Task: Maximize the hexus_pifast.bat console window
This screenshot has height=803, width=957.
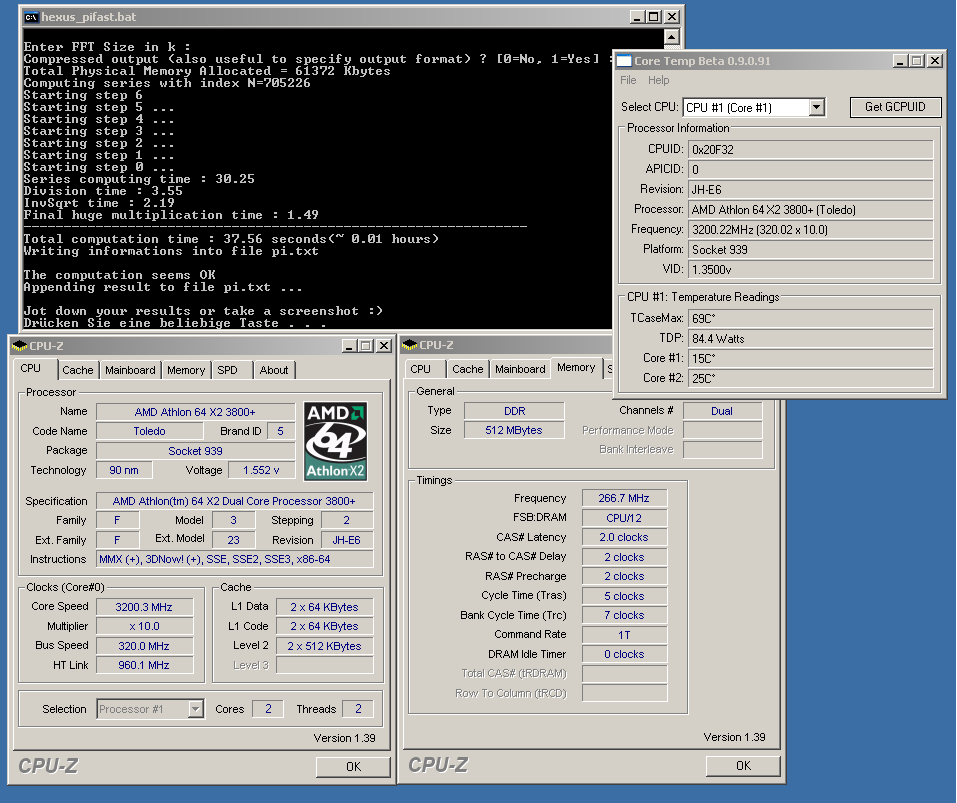Action: click(654, 17)
